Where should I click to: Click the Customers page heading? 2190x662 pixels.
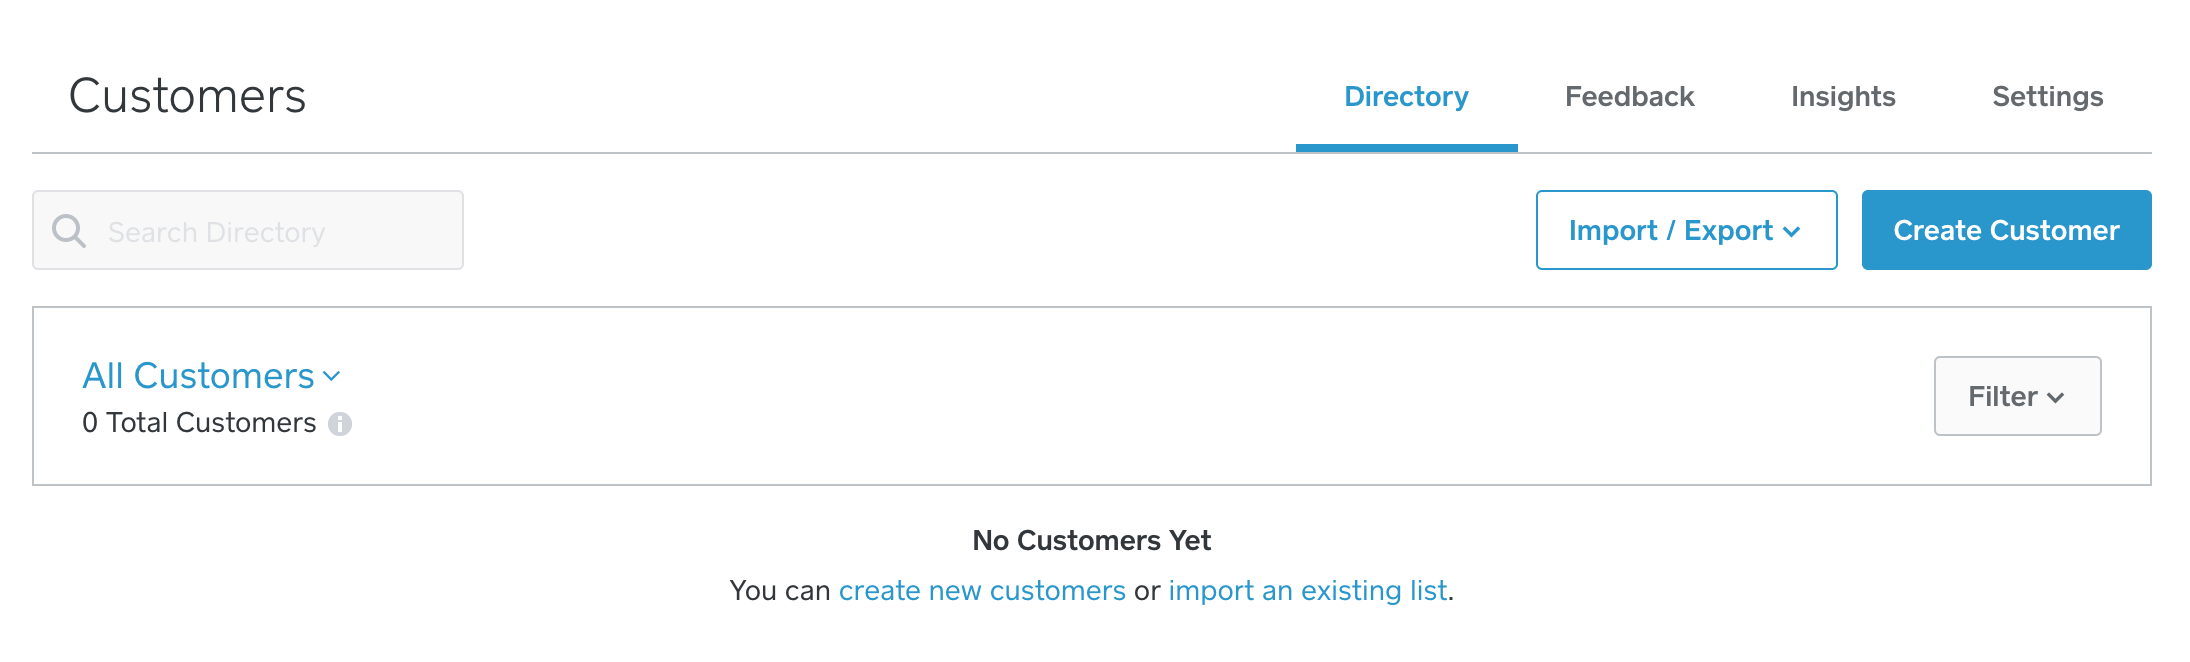point(187,96)
